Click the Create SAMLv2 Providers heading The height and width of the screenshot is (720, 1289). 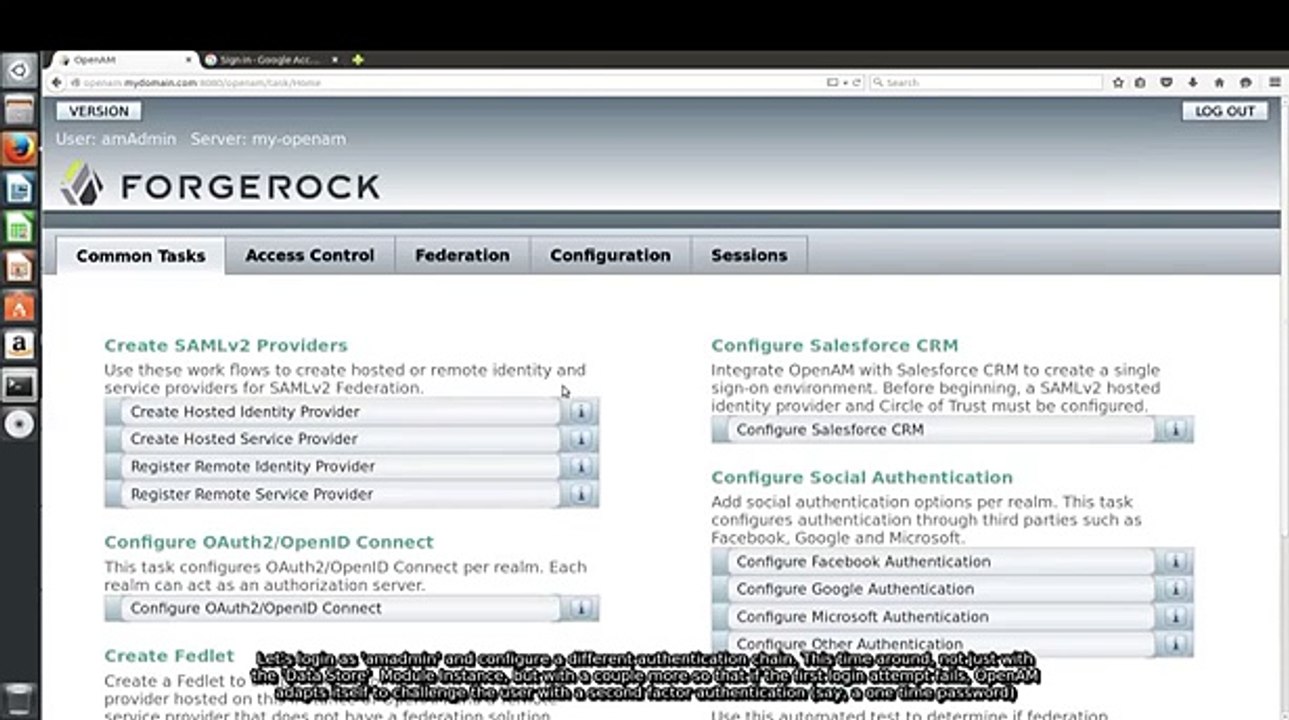coord(226,346)
